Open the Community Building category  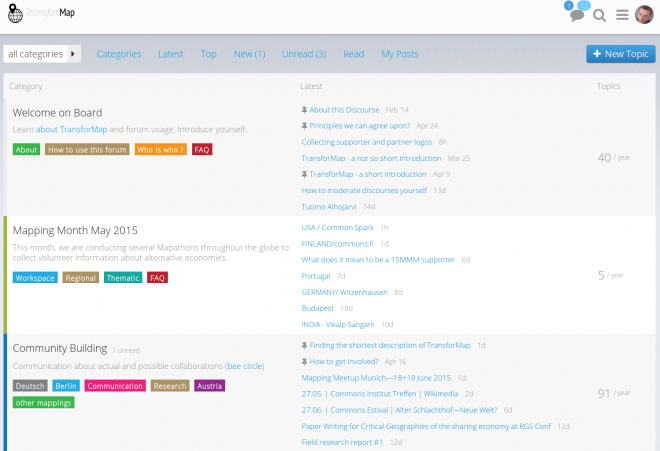coord(60,348)
